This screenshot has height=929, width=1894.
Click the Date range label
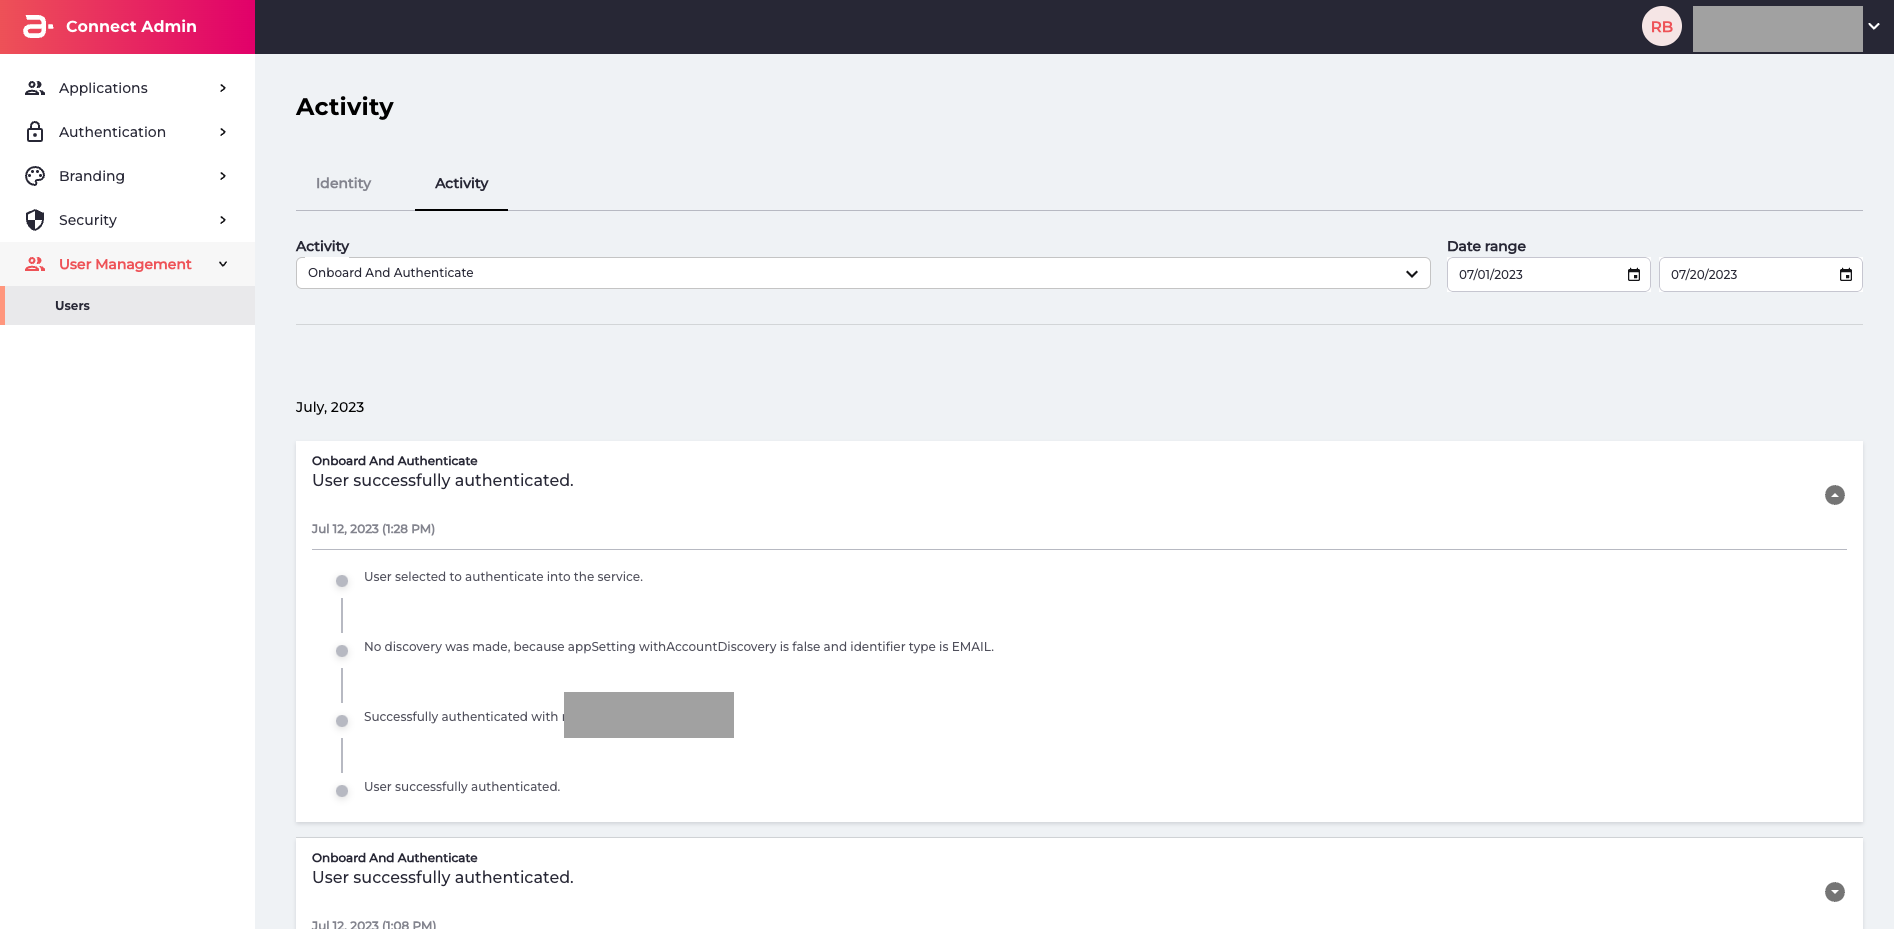click(x=1486, y=246)
